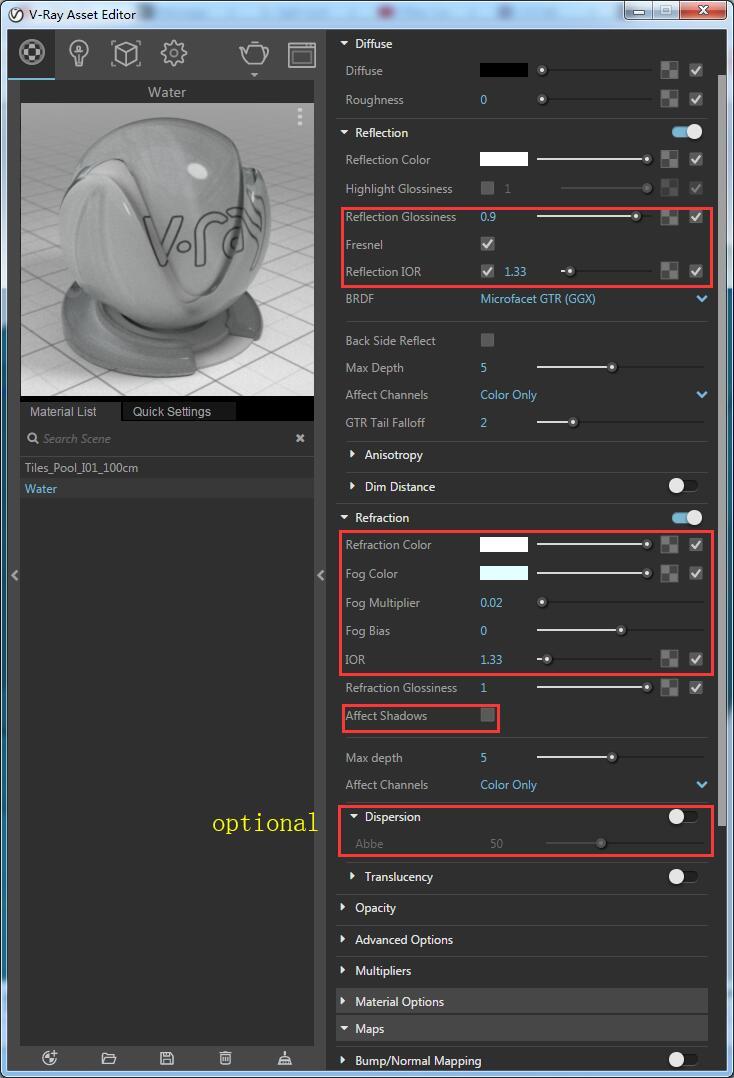The height and width of the screenshot is (1078, 734).
Task: Enable the Dispersion switch
Action: tap(684, 816)
